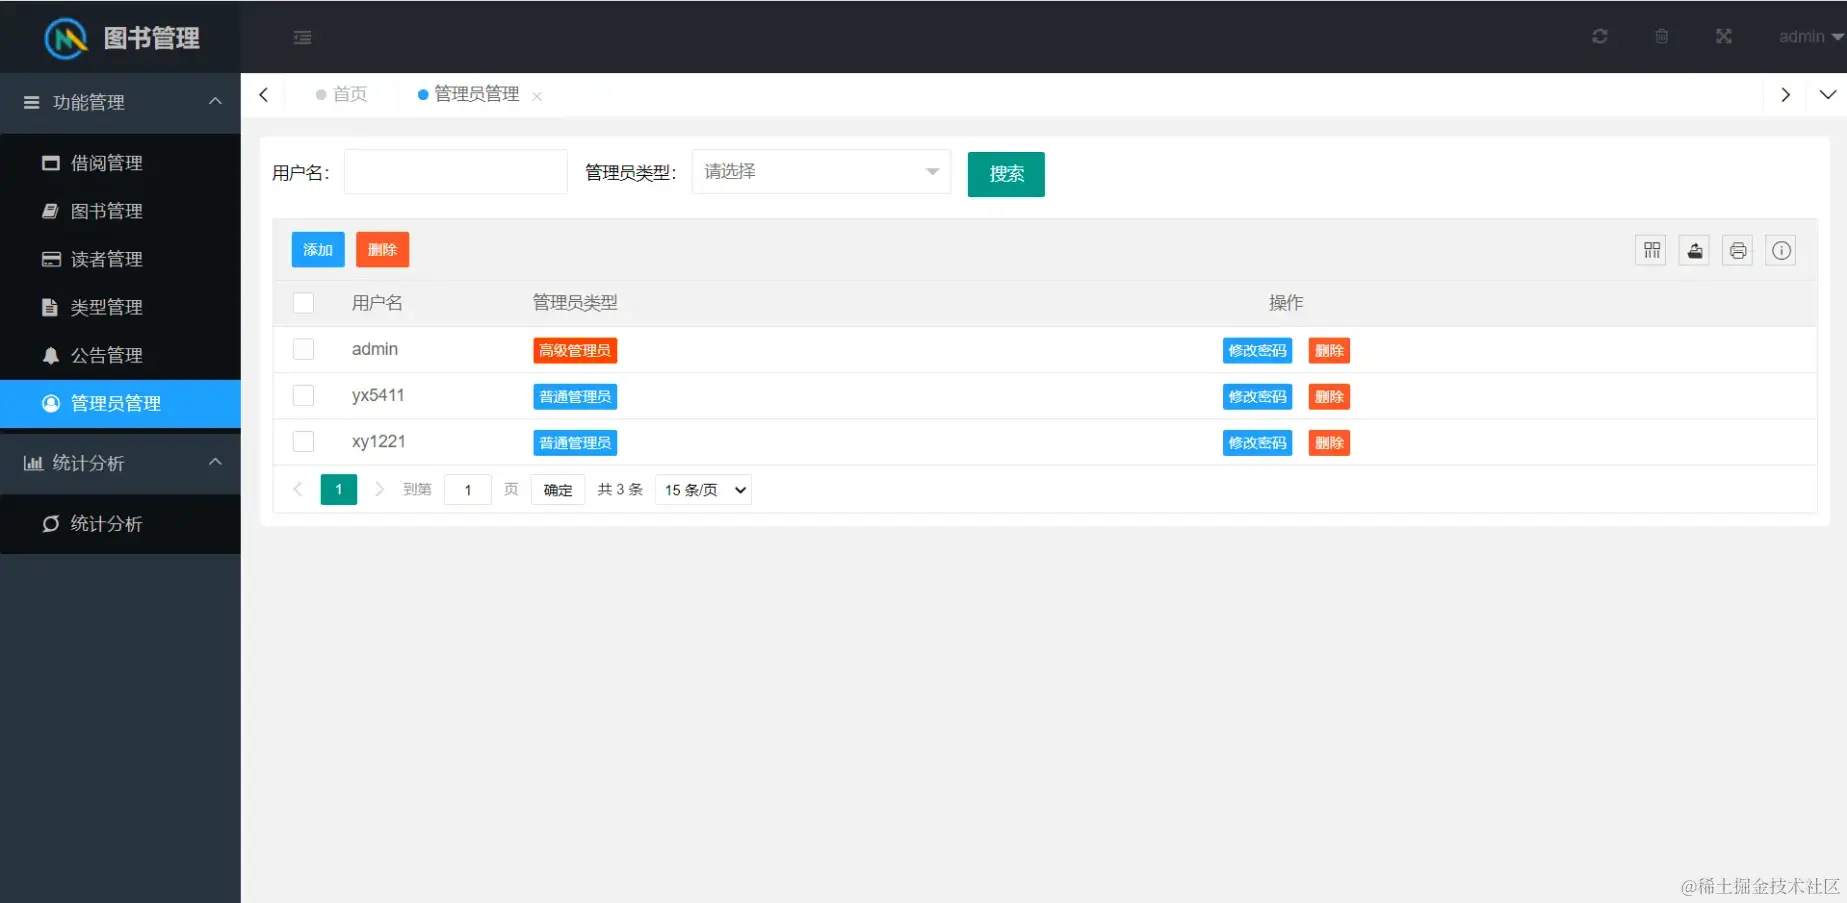Switch to the 首页 tab
This screenshot has height=903, width=1847.
tap(342, 94)
